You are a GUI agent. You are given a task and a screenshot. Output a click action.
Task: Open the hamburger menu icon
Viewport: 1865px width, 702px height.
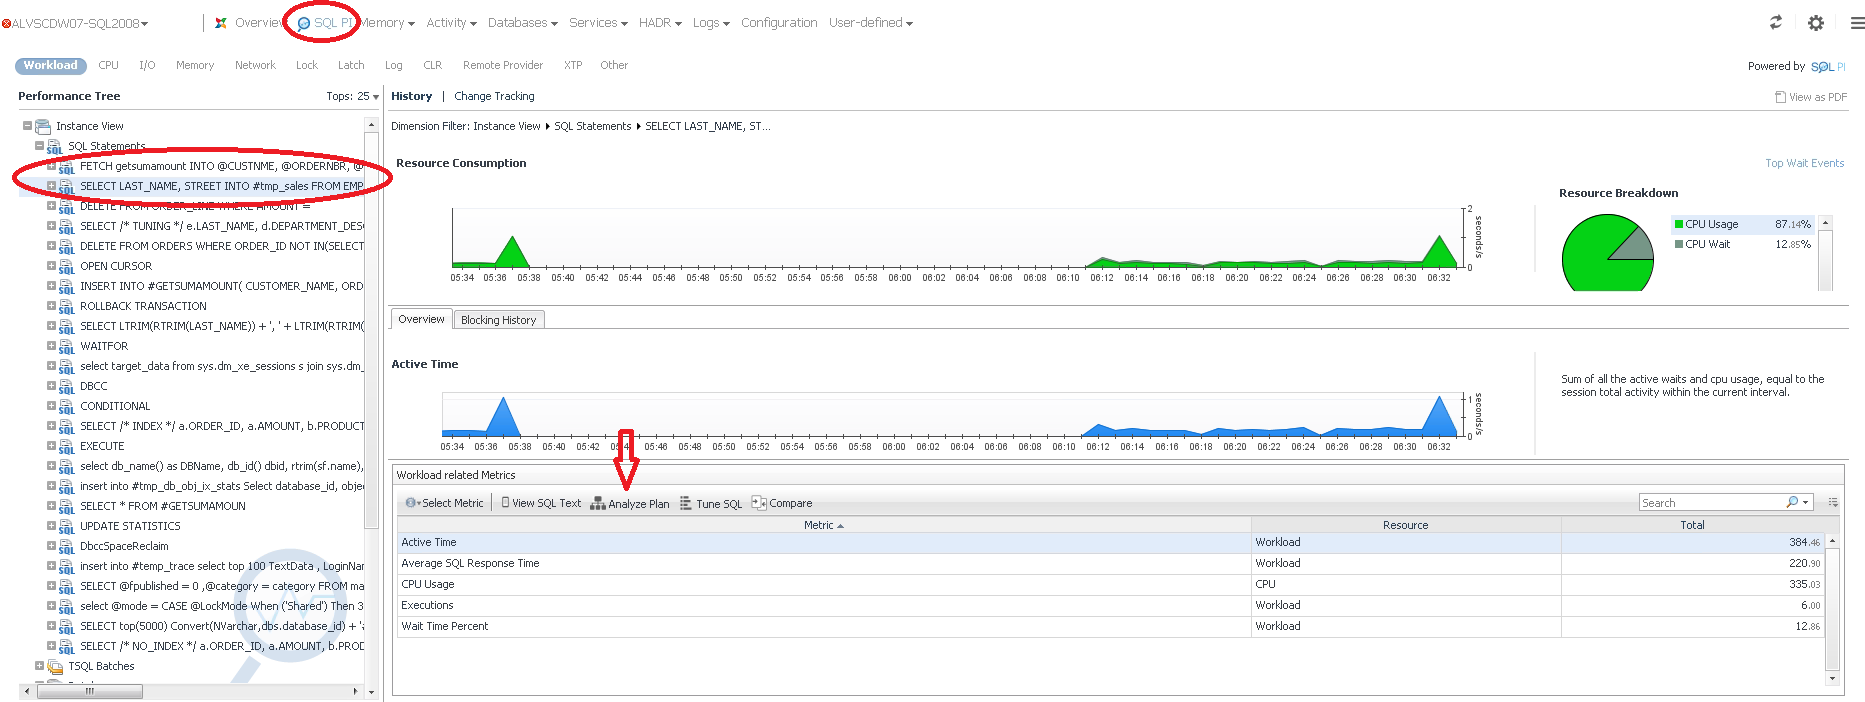click(x=1857, y=22)
